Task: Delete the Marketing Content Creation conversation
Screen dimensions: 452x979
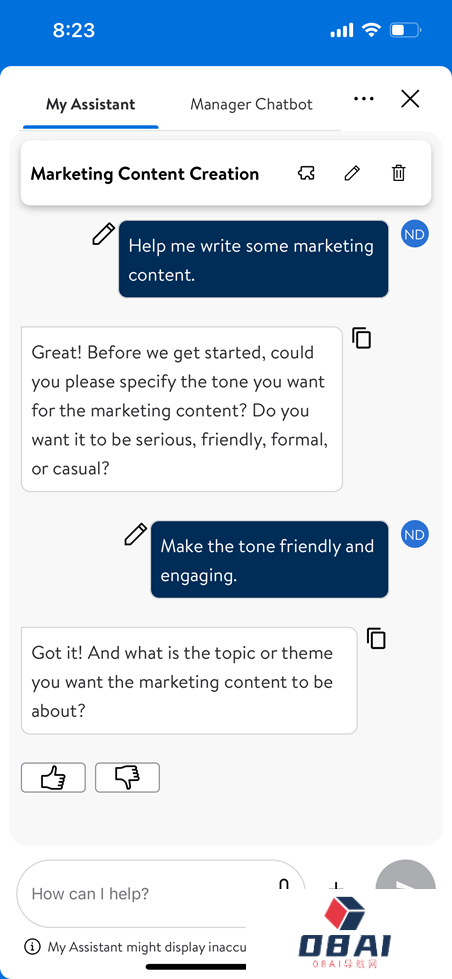Action: (398, 173)
